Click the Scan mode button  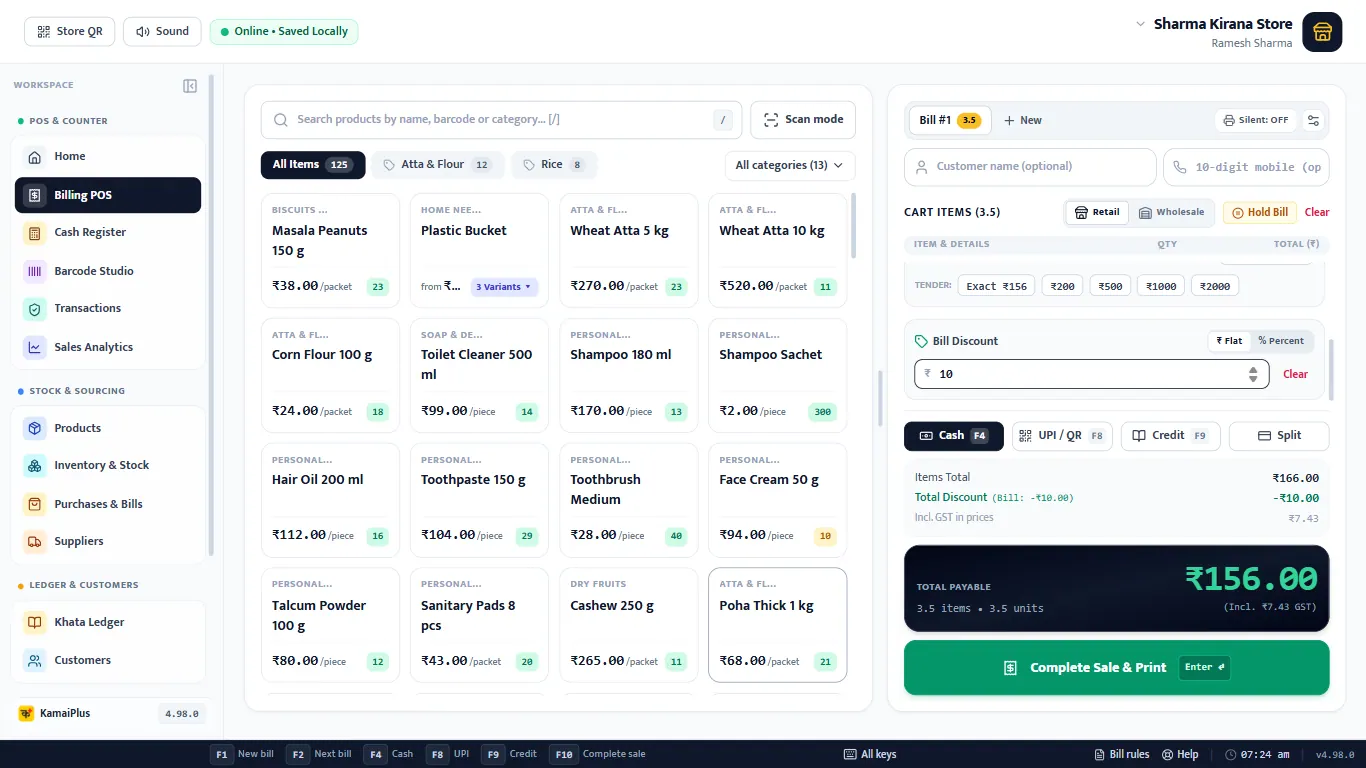click(803, 119)
